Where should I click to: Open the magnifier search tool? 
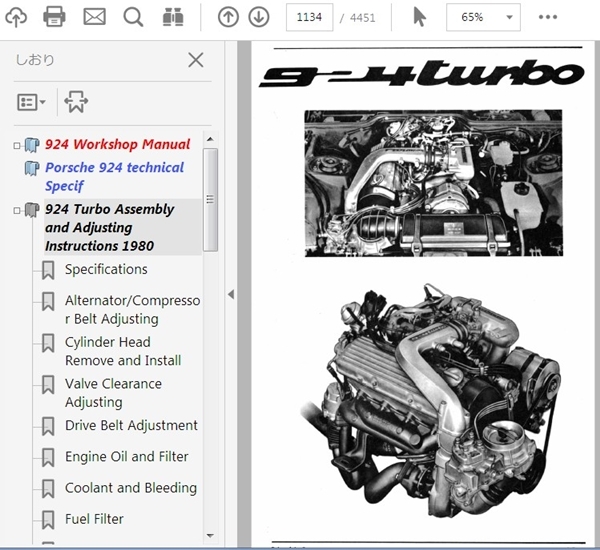coord(133,17)
